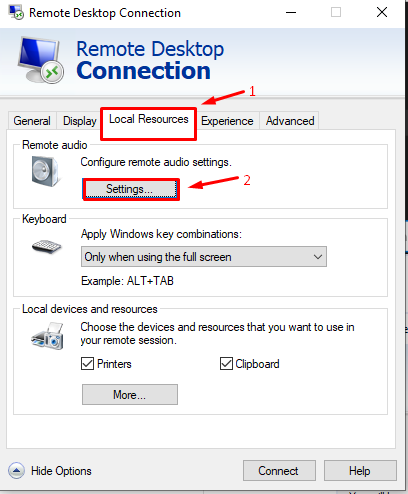
Task: Collapse the dialog with Hide Options
Action: coord(61,471)
